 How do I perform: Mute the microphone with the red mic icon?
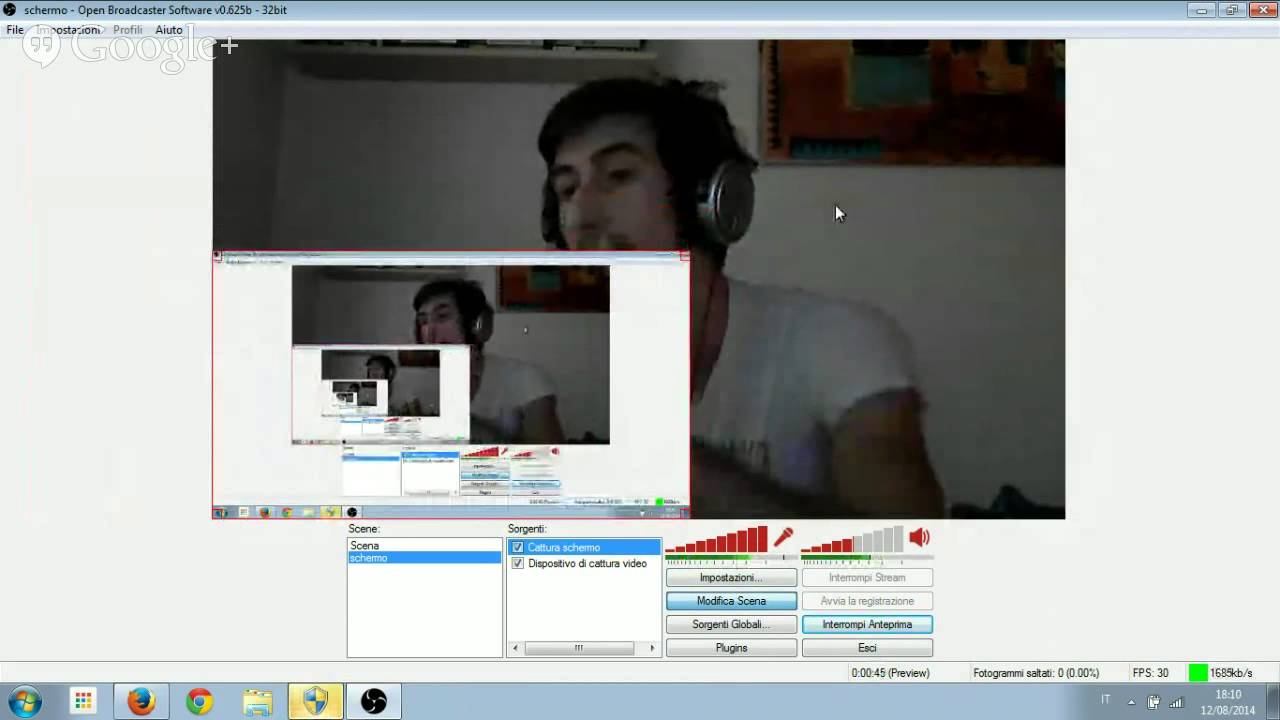pos(783,538)
